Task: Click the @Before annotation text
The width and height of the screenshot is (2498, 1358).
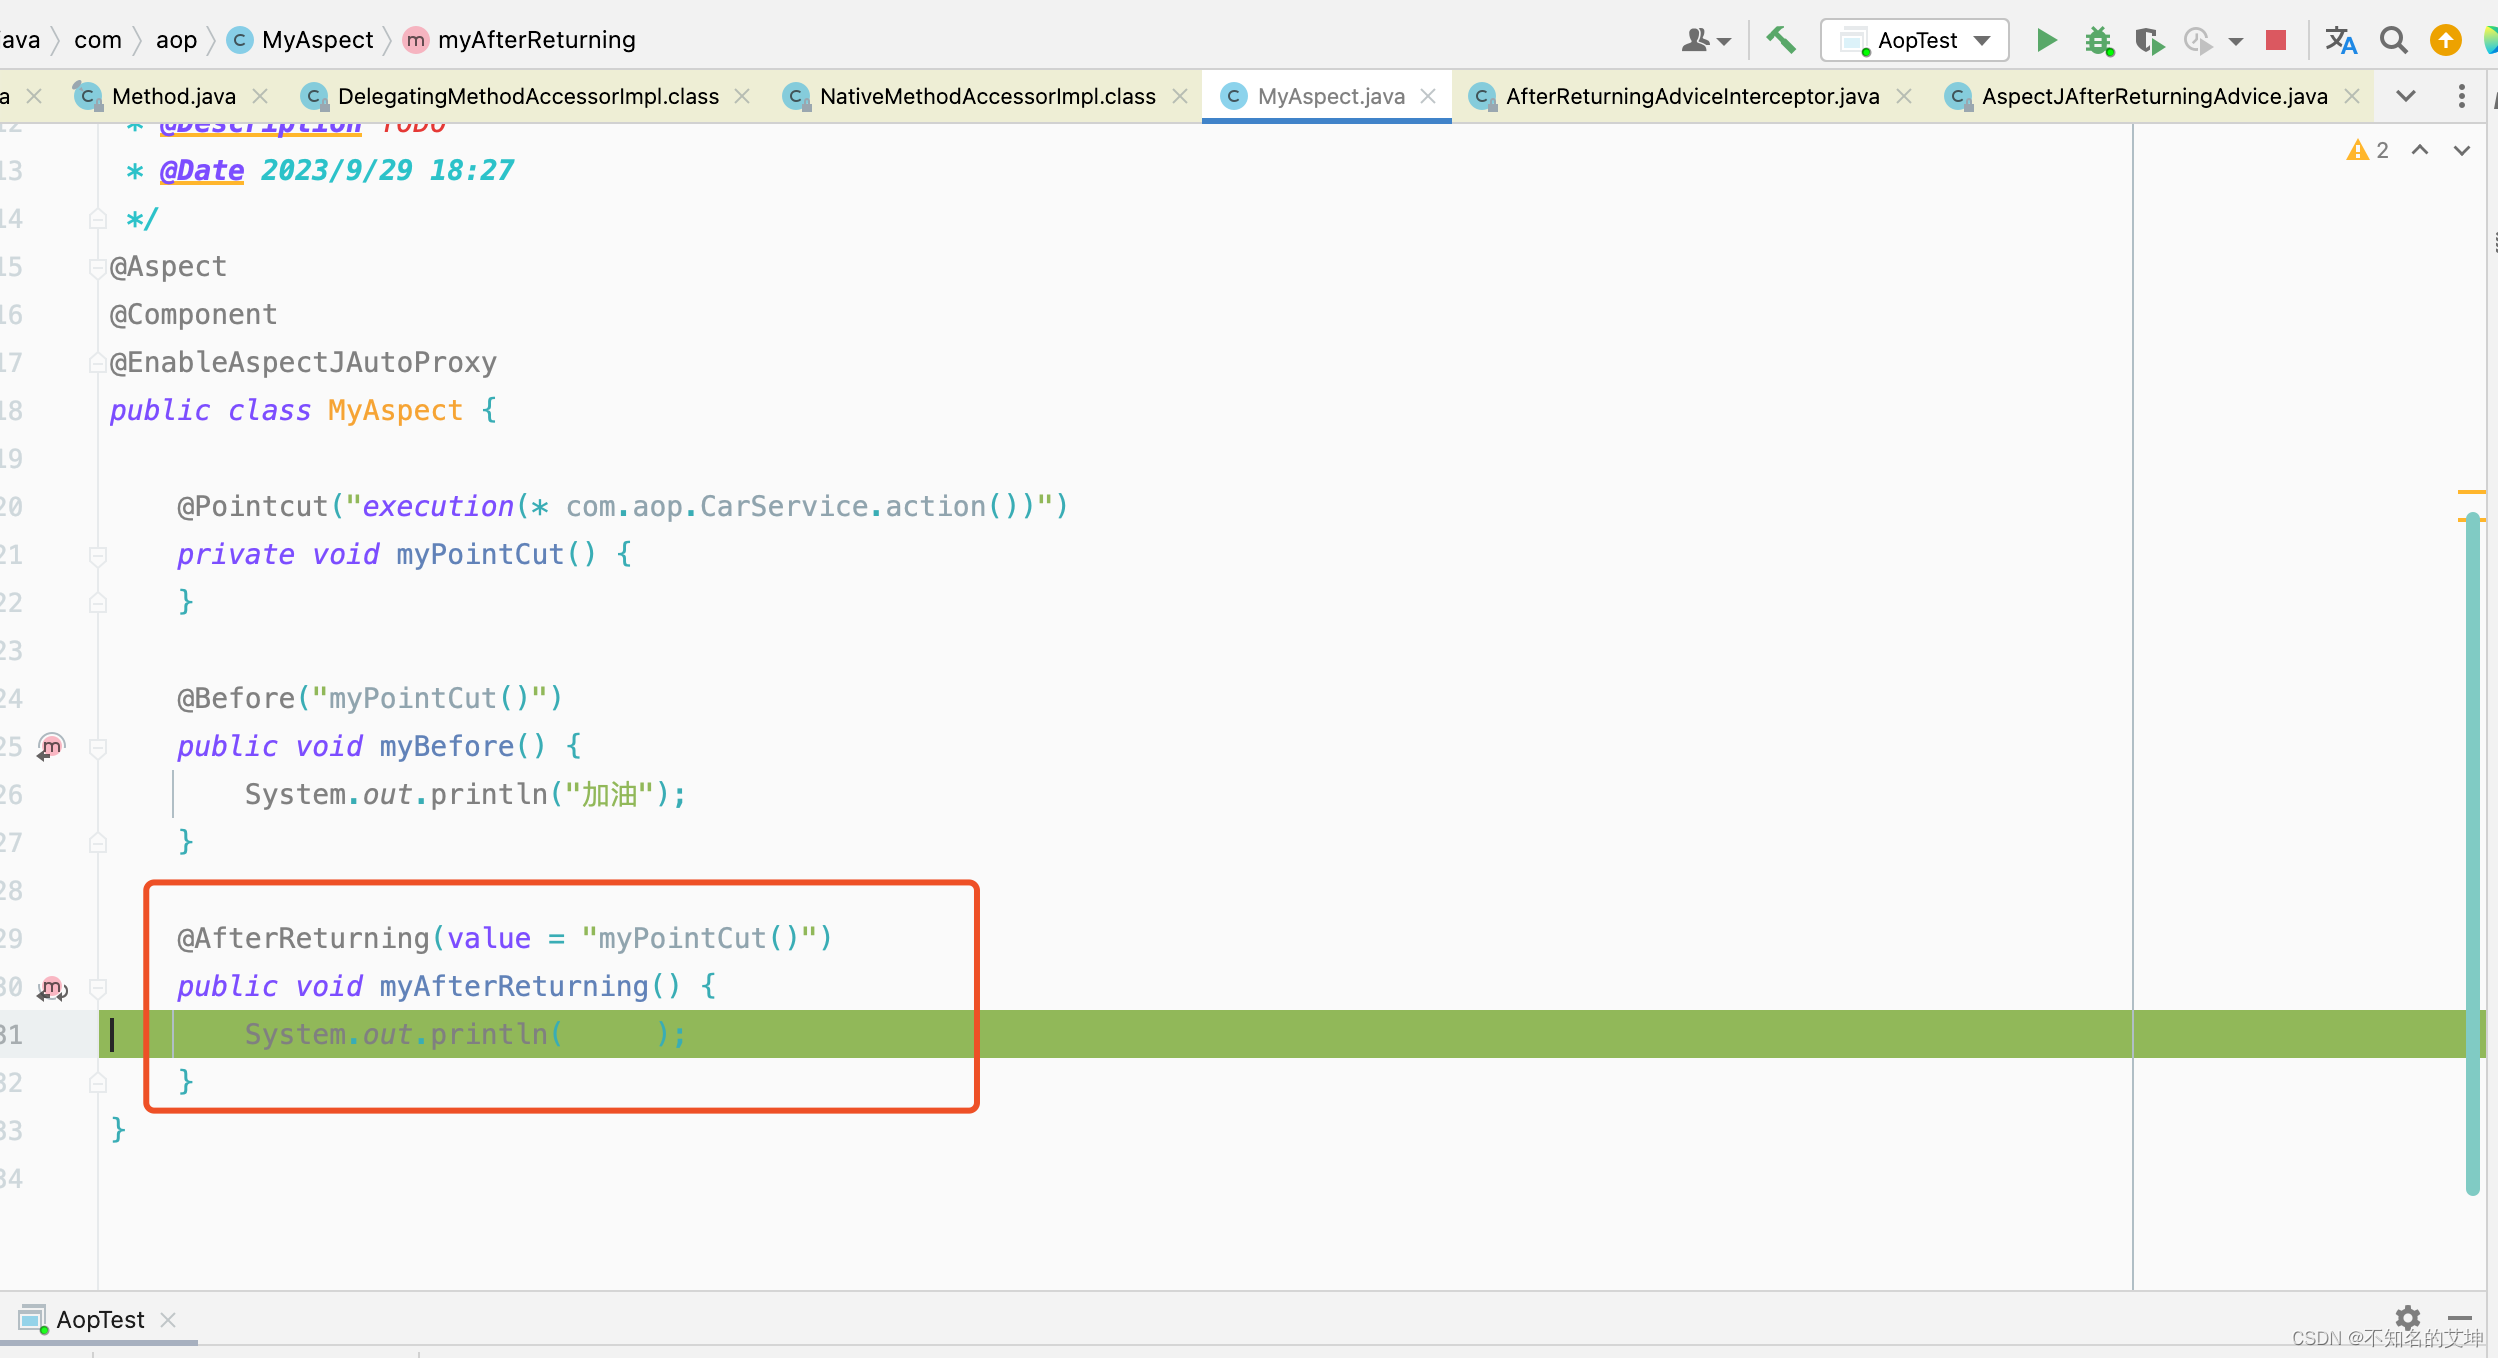Action: (x=236, y=699)
